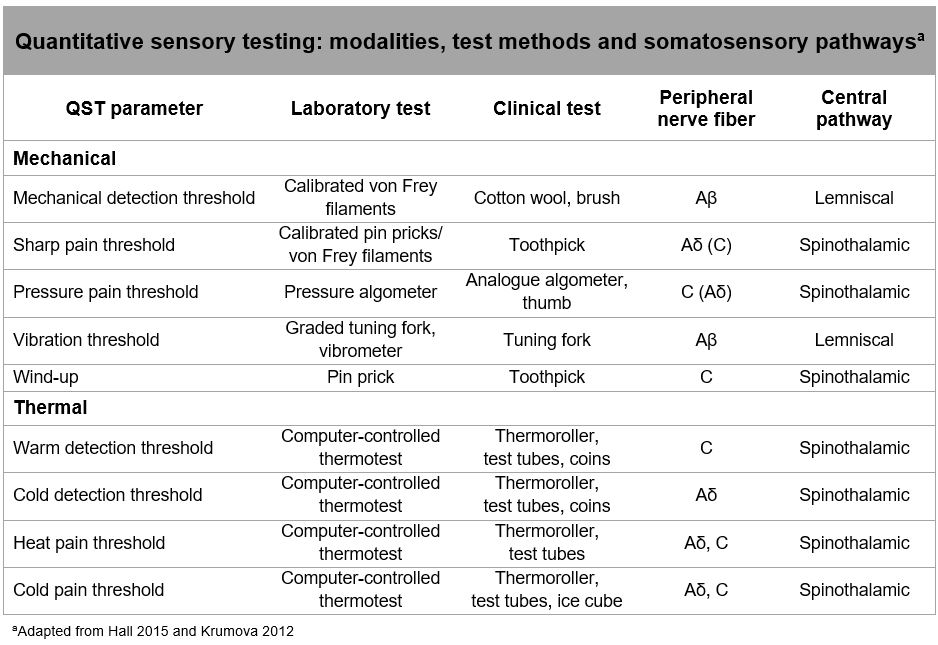Click the Cotton wool, brush cell
Screen dimensions: 938x645
tap(547, 198)
